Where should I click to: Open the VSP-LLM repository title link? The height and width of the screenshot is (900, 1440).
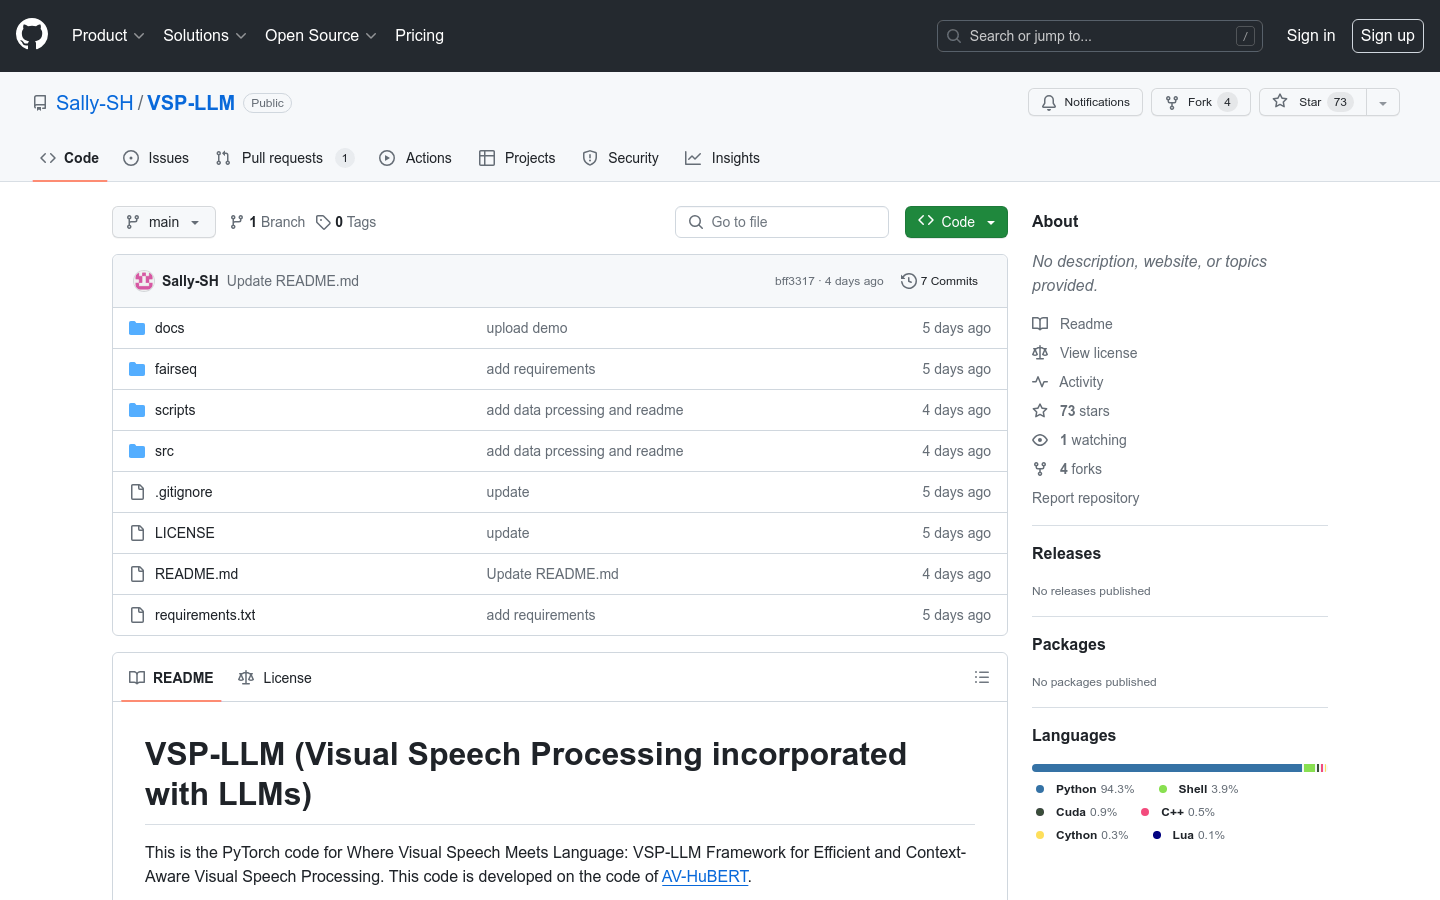coord(191,103)
